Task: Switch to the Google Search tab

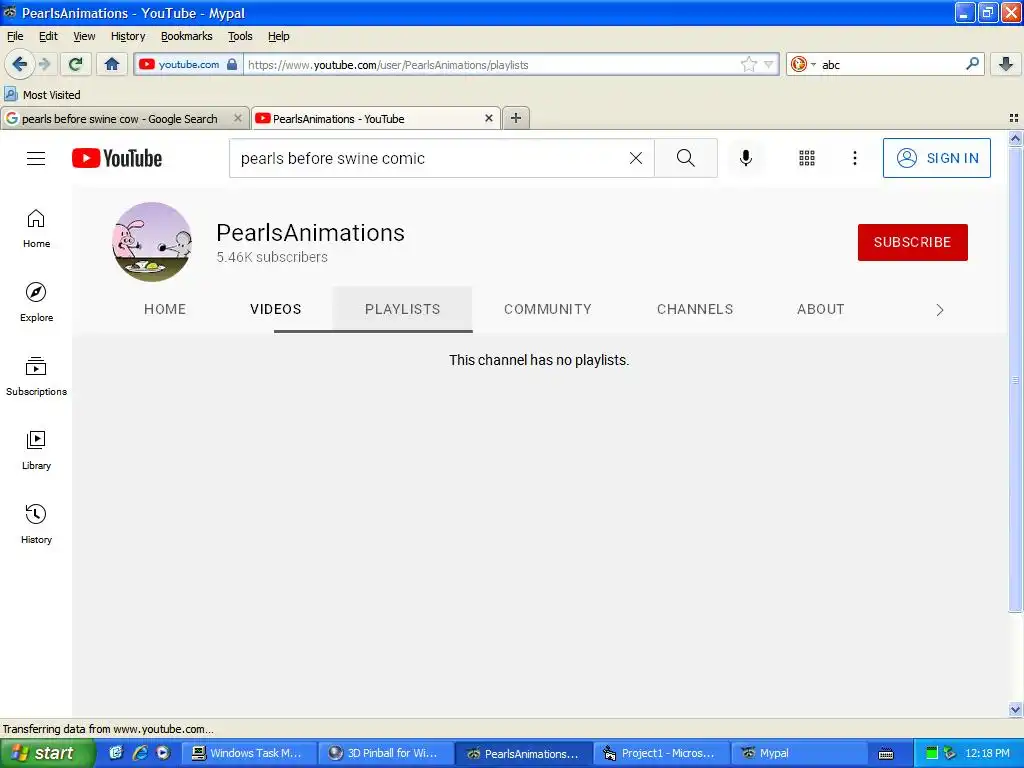Action: pyautogui.click(x=120, y=119)
